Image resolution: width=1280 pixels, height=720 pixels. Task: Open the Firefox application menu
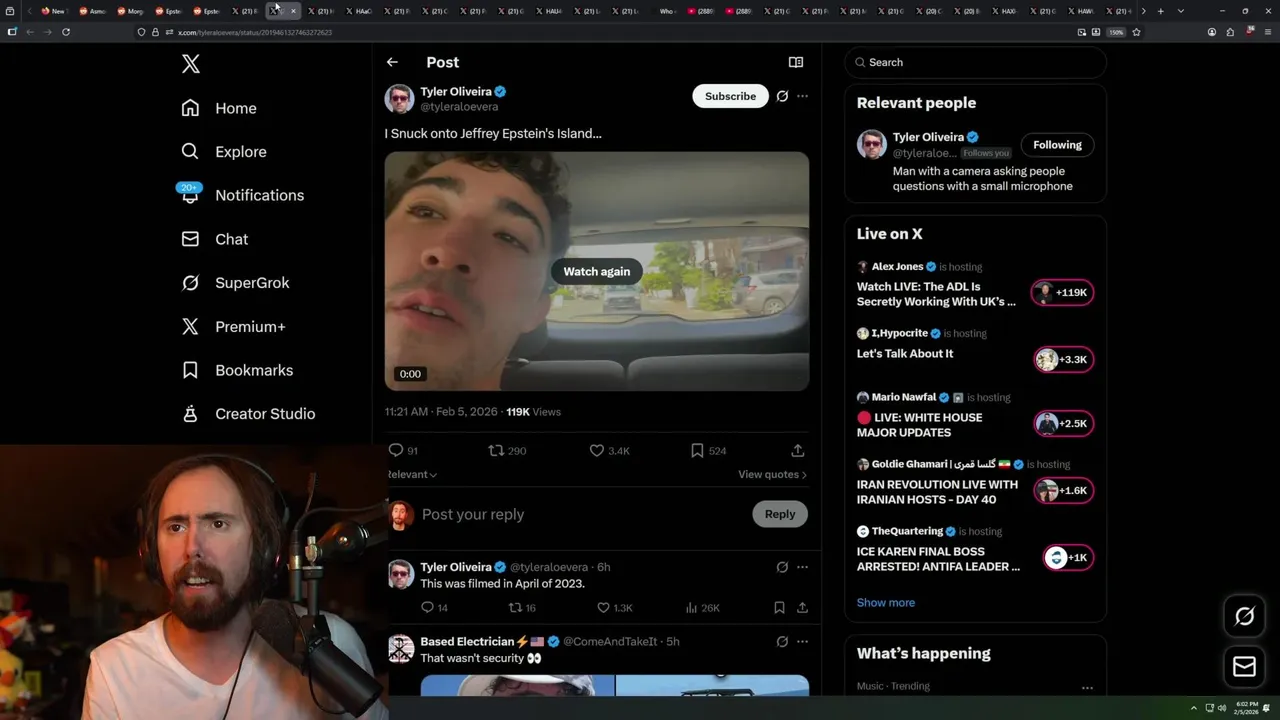pos(1266,32)
